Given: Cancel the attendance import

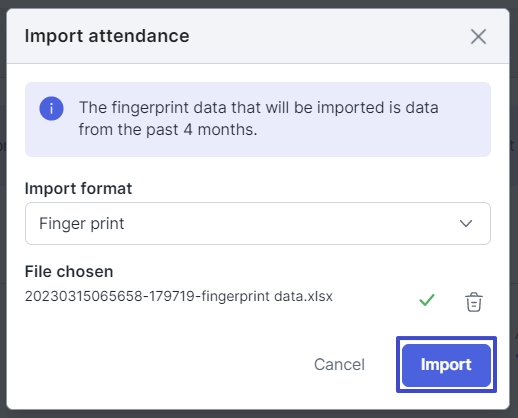Looking at the screenshot, I should tap(339, 364).
